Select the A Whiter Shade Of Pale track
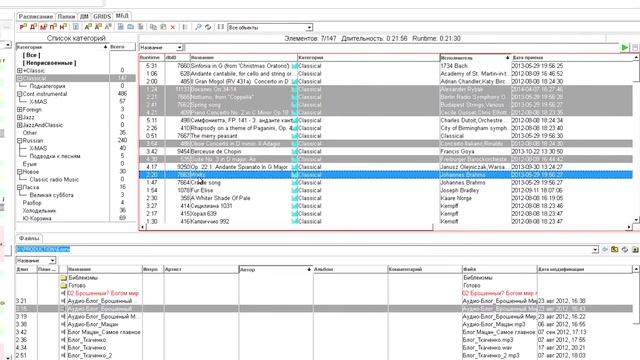This screenshot has height=360, width=640. (386, 198)
